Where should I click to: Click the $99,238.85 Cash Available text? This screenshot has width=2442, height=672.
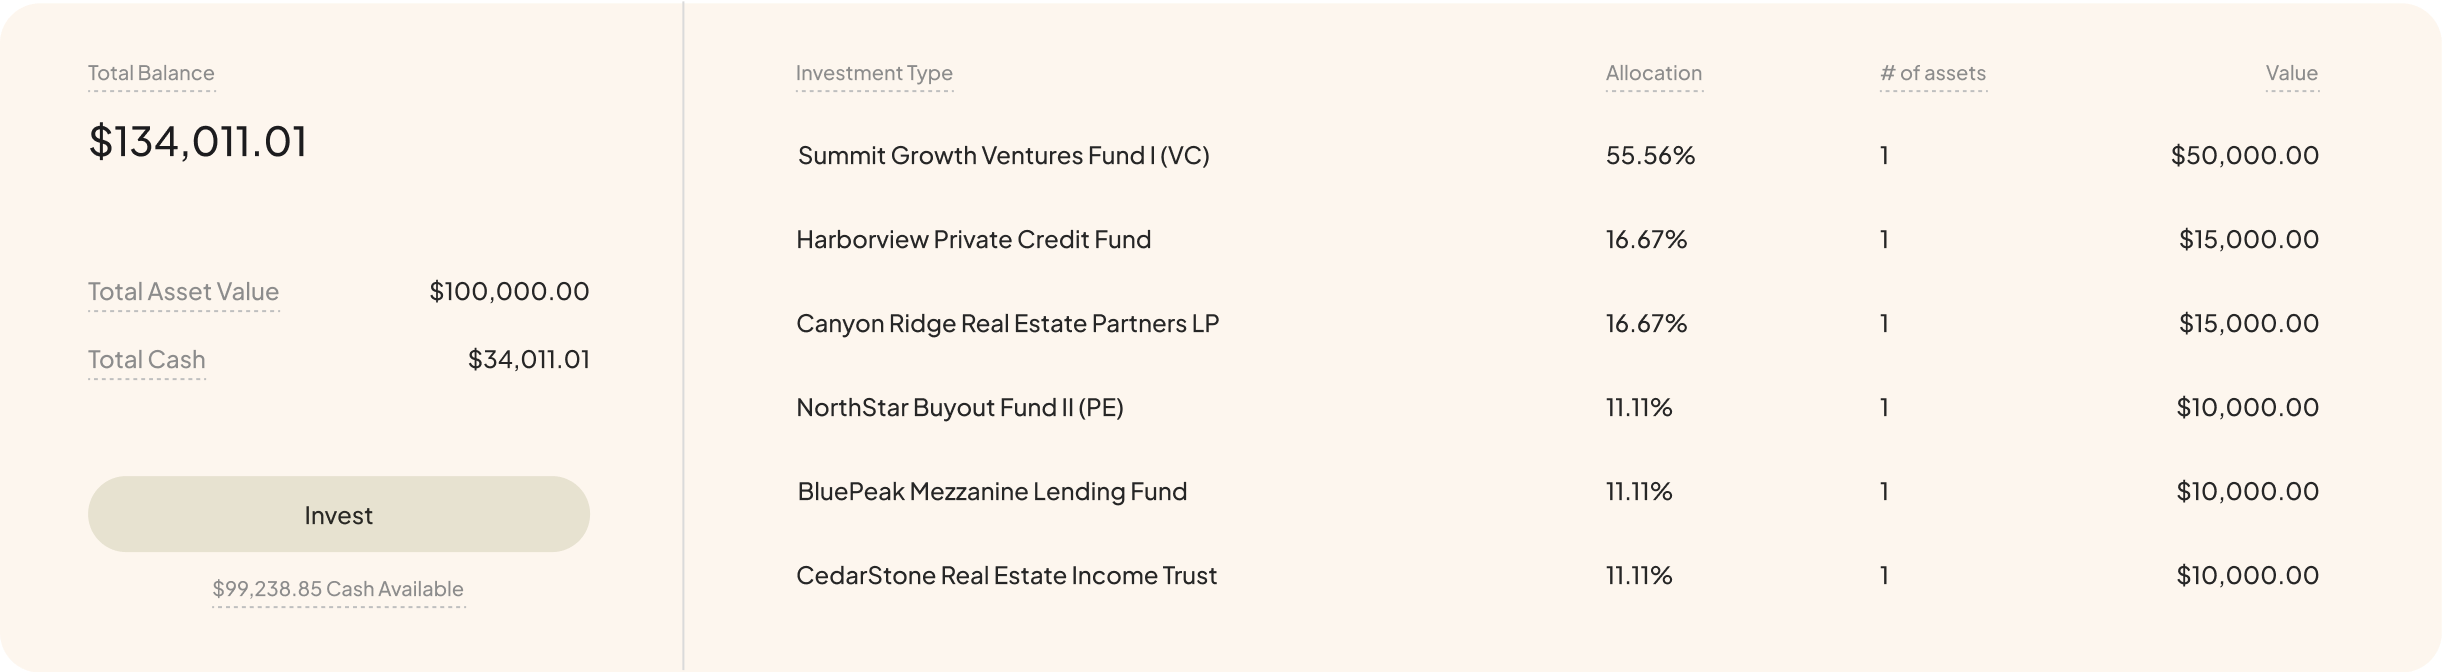point(338,589)
